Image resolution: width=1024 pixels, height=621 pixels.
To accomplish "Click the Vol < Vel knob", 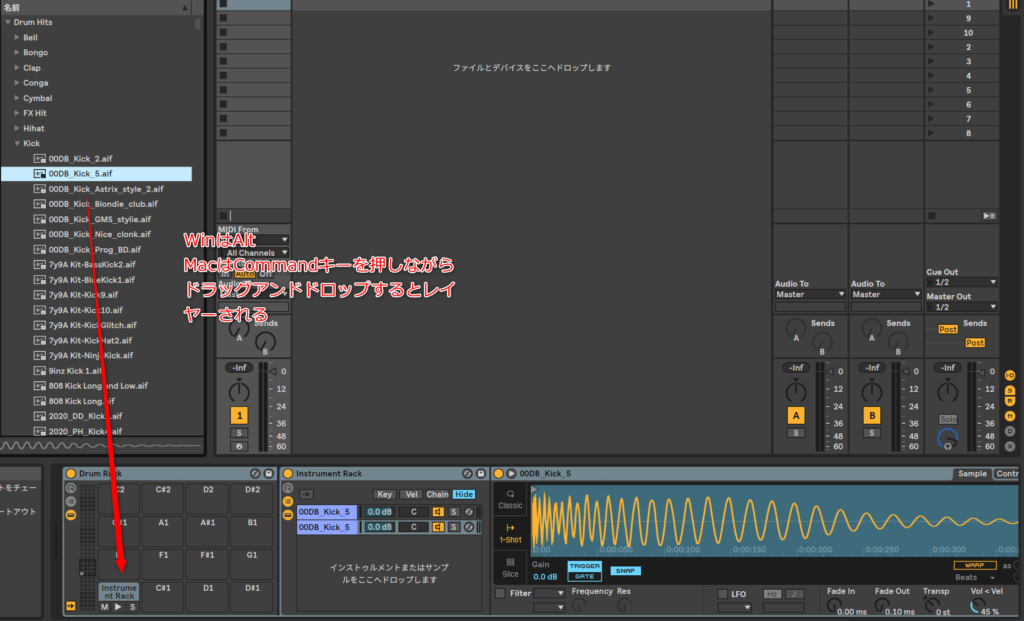I will click(x=976, y=606).
